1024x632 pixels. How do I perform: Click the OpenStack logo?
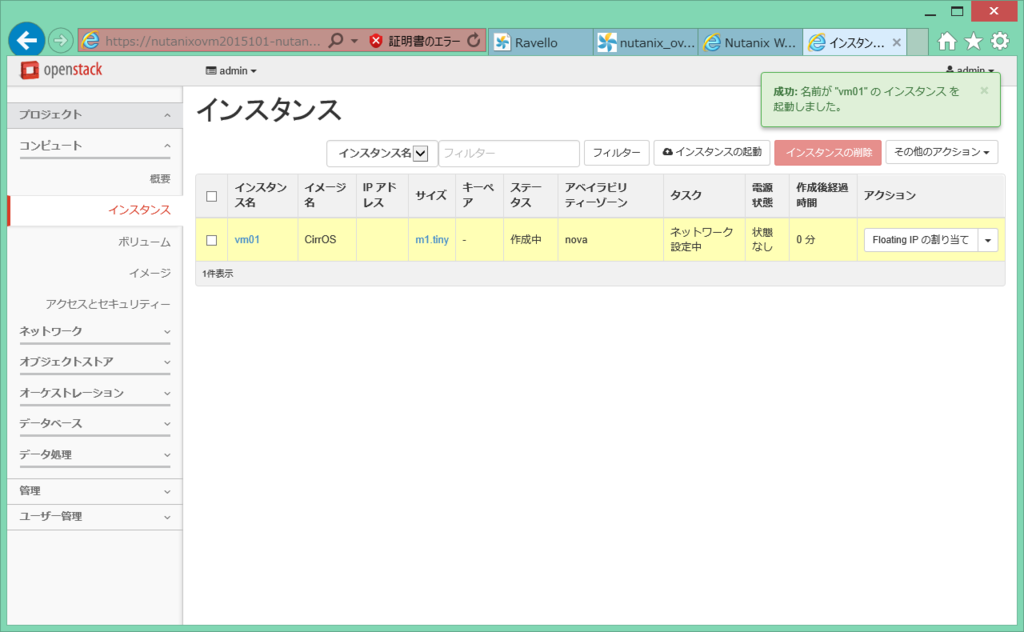(x=61, y=70)
